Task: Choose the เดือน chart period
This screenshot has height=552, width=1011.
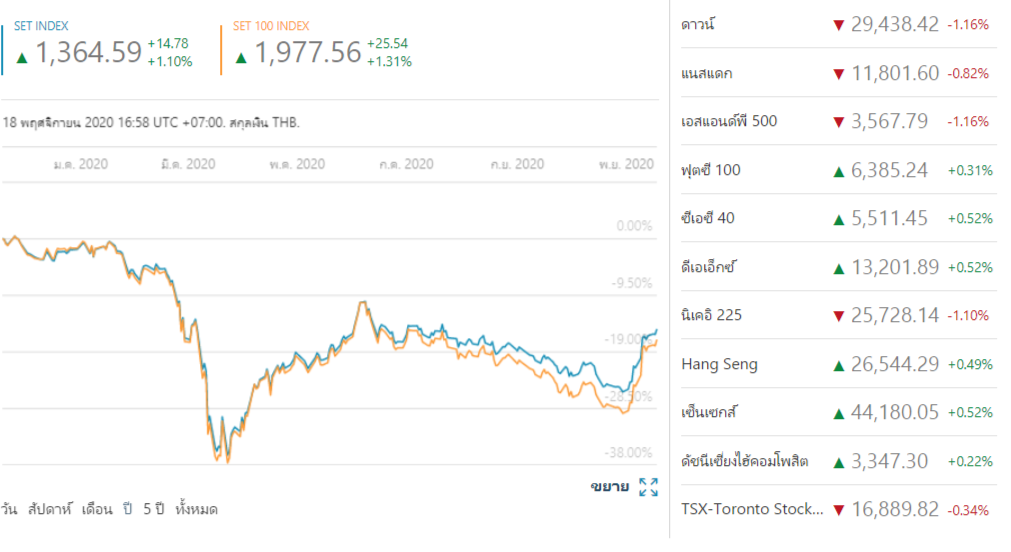Action: (97, 509)
